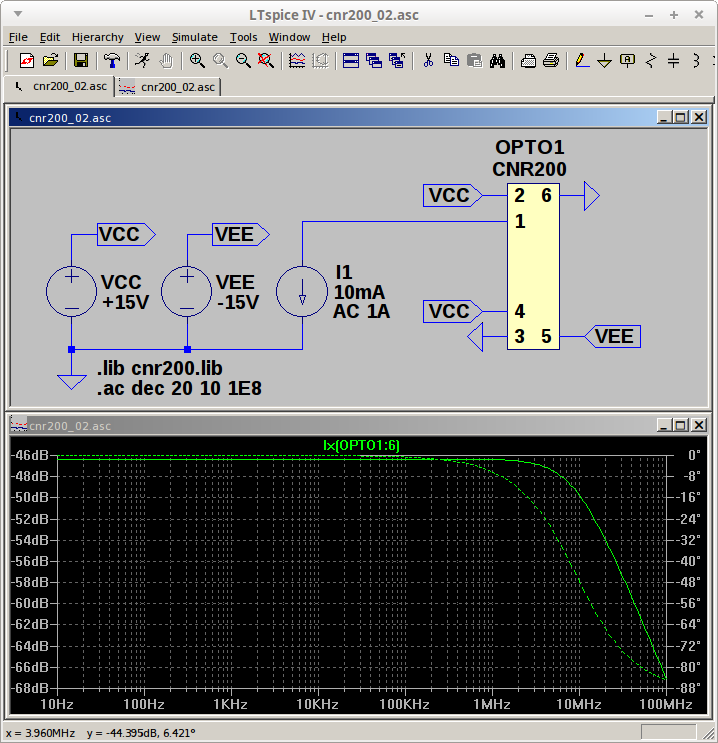Click the New Schematic toolbar icon
Image resolution: width=718 pixels, height=743 pixels.
(x=27, y=61)
